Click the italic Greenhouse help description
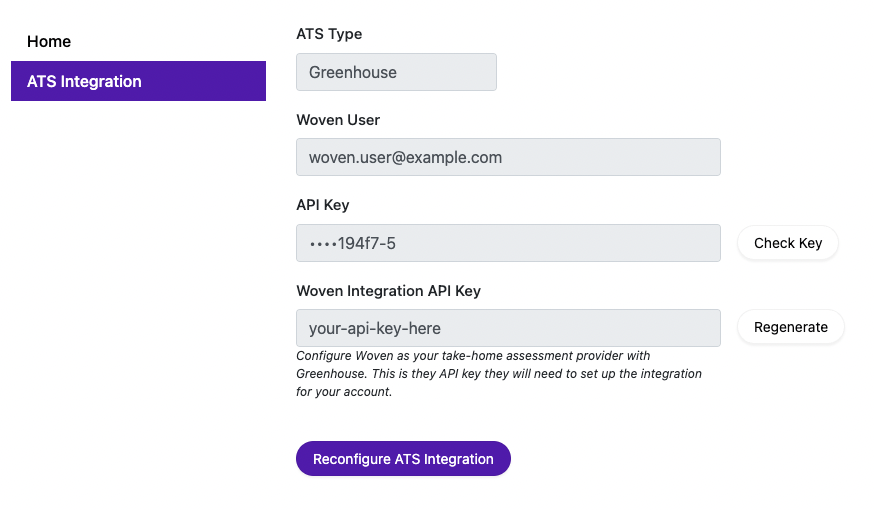Screen dimensions: 874x510 [499, 373]
